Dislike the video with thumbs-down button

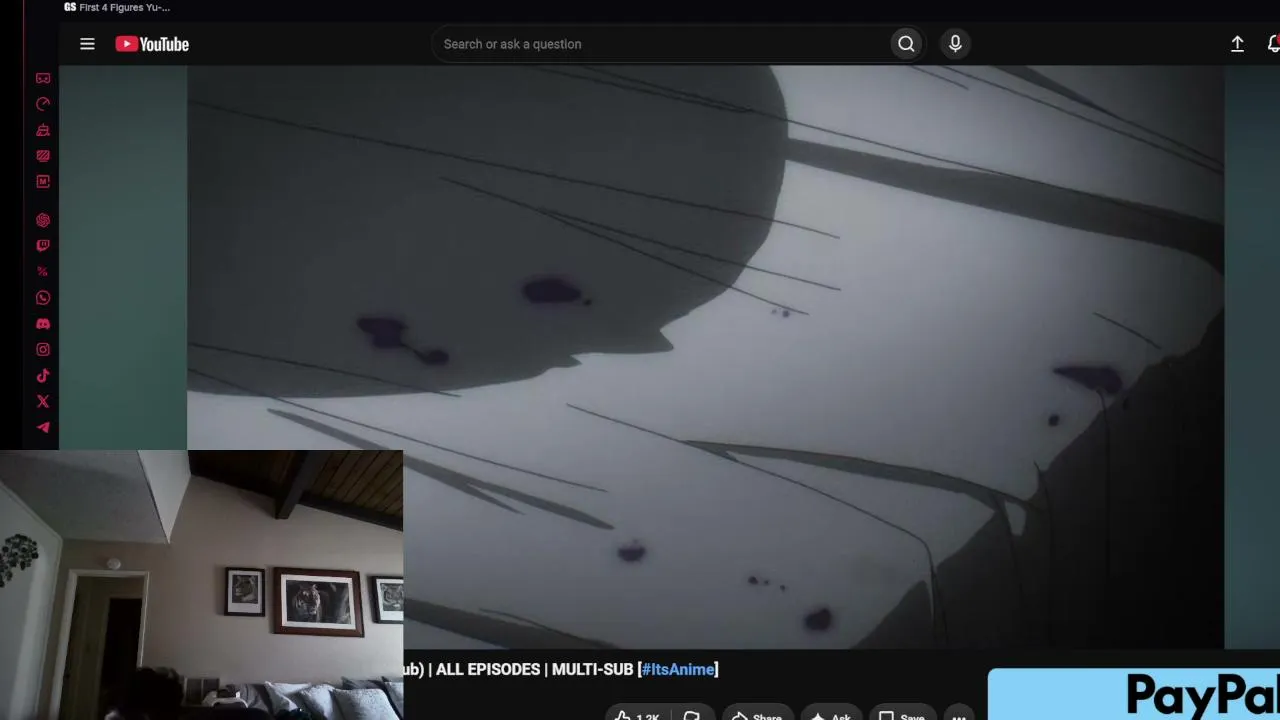pos(691,716)
